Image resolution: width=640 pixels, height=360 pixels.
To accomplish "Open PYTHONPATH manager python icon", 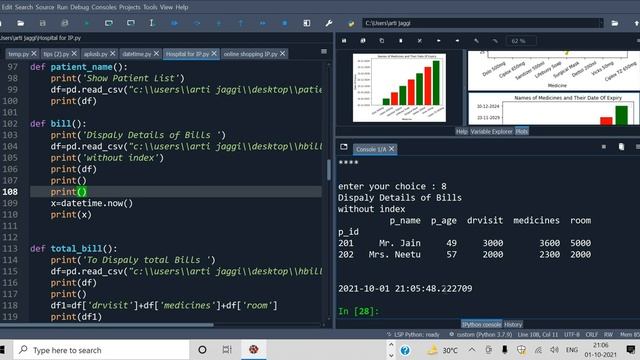I will pyautogui.click(x=351, y=24).
